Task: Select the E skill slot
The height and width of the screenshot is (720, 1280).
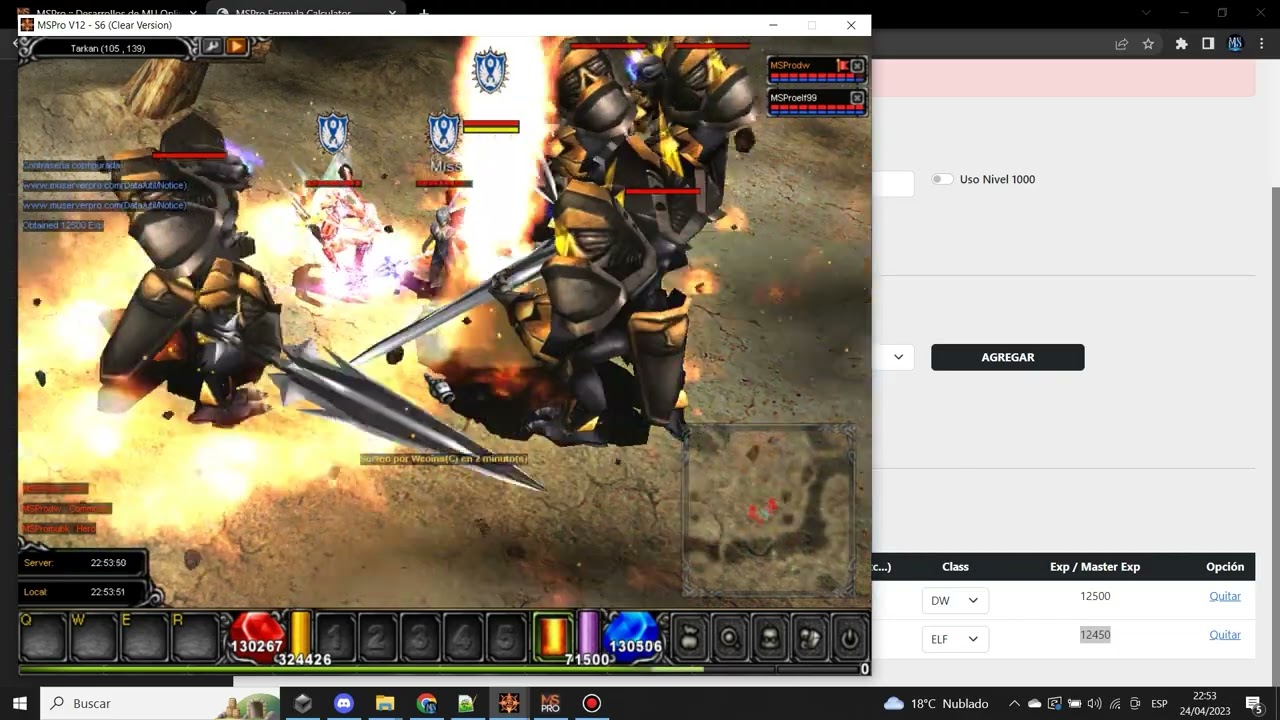Action: tap(144, 637)
